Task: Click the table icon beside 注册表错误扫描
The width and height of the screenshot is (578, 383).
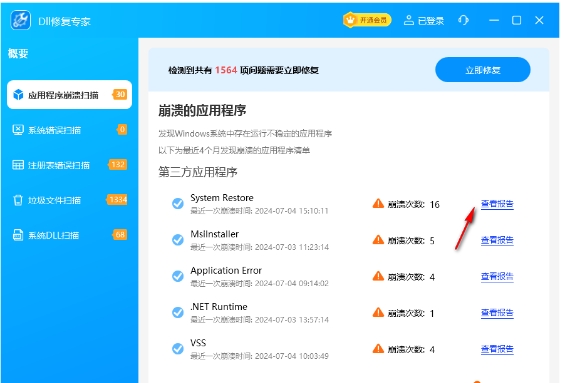Action: click(18, 165)
